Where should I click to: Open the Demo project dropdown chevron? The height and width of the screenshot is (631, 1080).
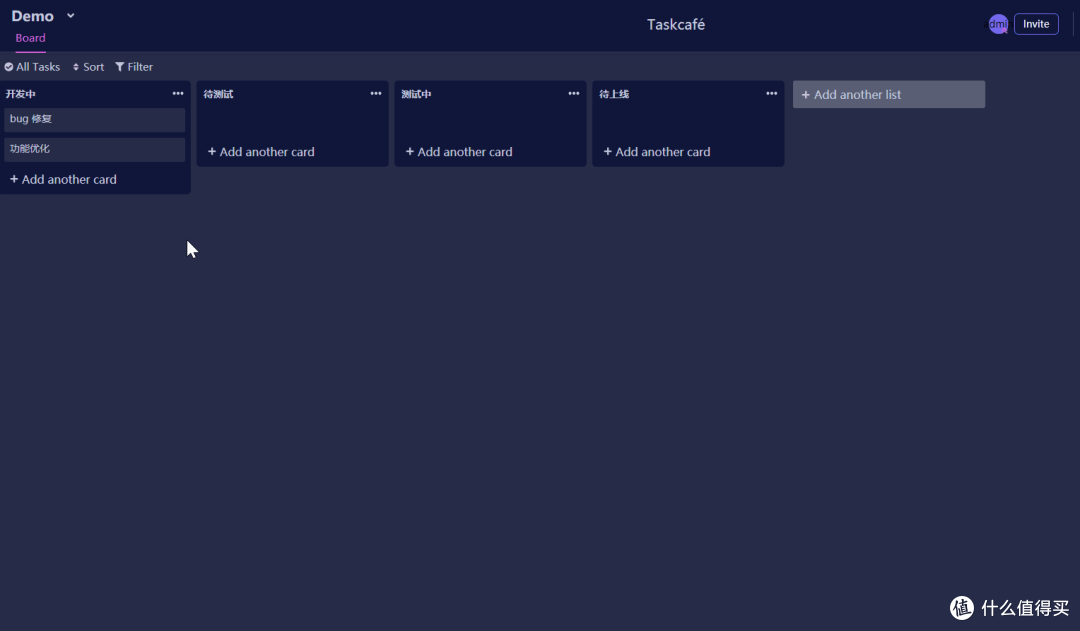(70, 15)
